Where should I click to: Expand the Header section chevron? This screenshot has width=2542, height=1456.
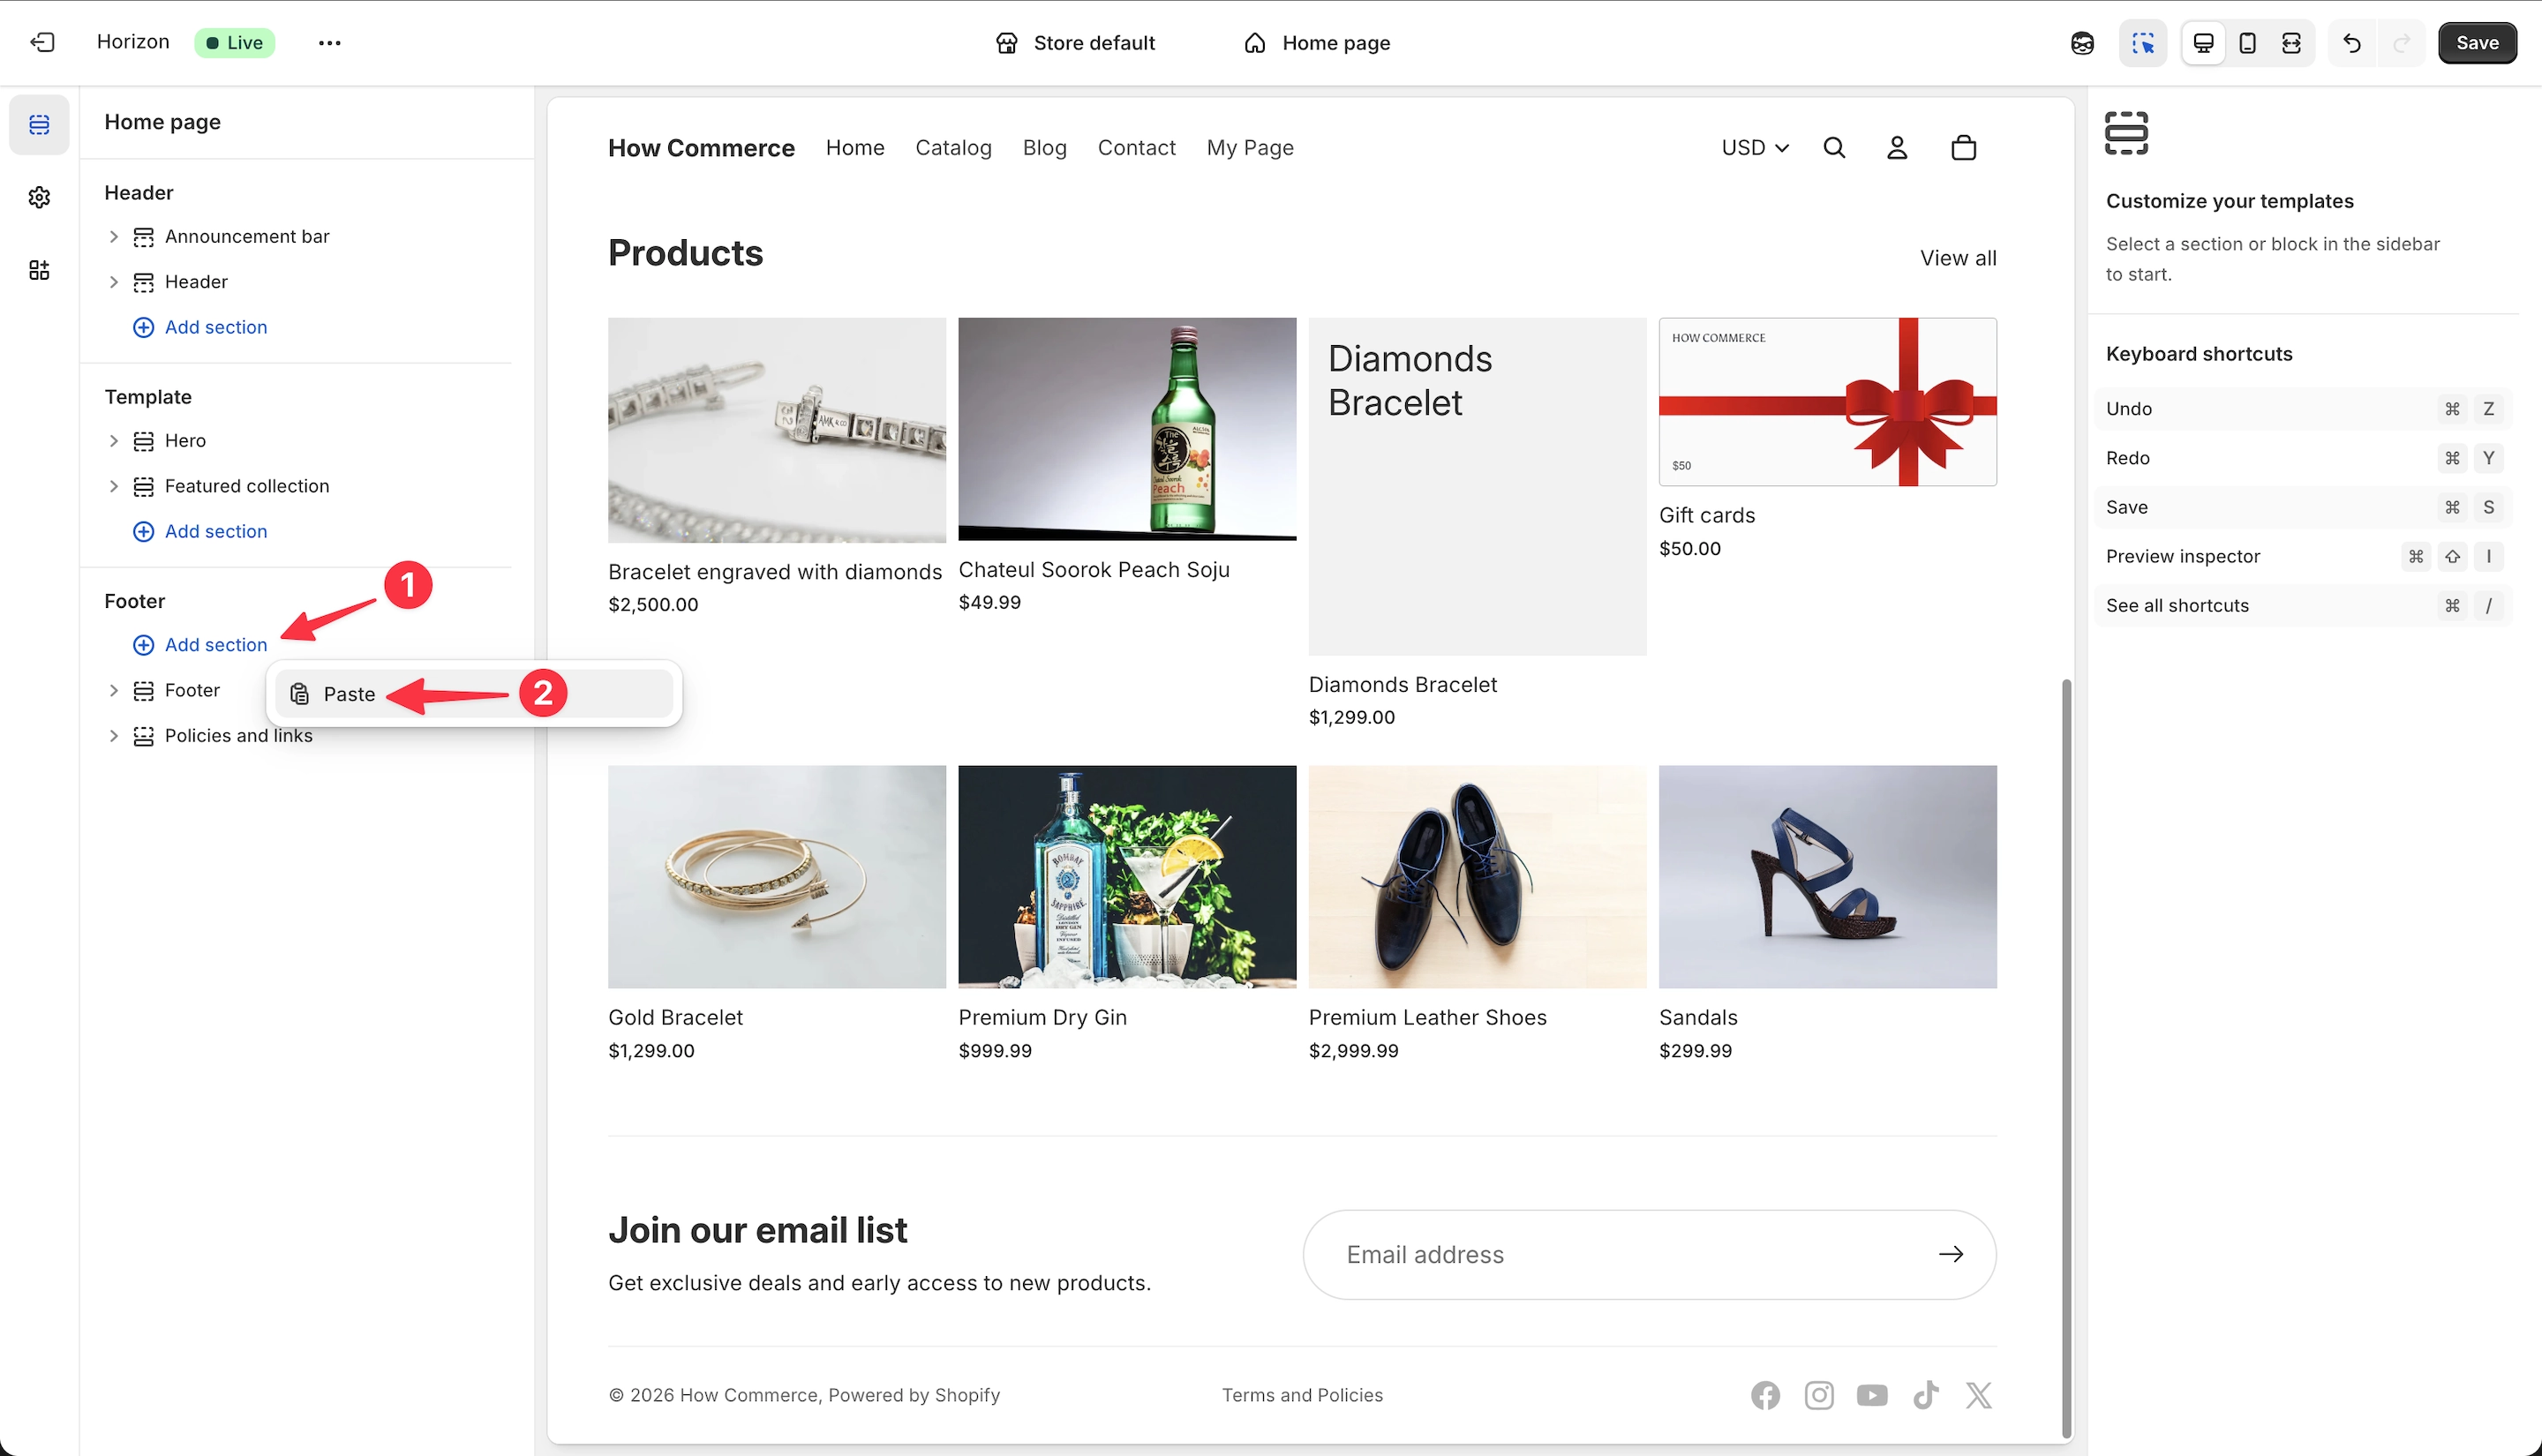coord(113,282)
